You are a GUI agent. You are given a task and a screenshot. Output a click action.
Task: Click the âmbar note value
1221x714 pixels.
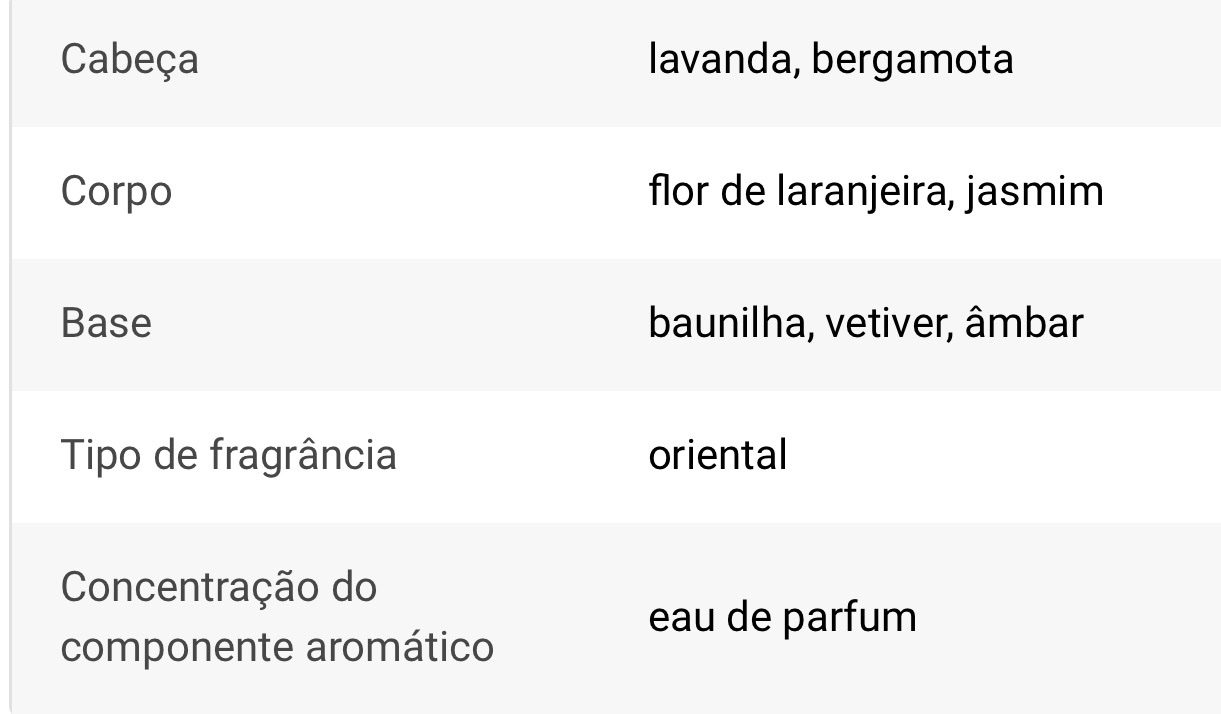click(x=1024, y=323)
